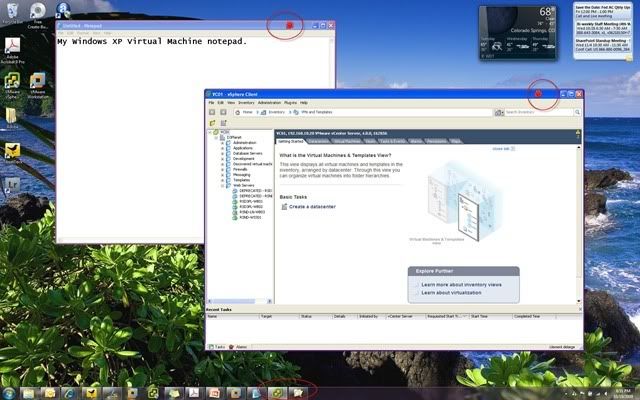
Task: Open the VMware vSphere Client desktop icon
Action: pyautogui.click(x=13, y=86)
